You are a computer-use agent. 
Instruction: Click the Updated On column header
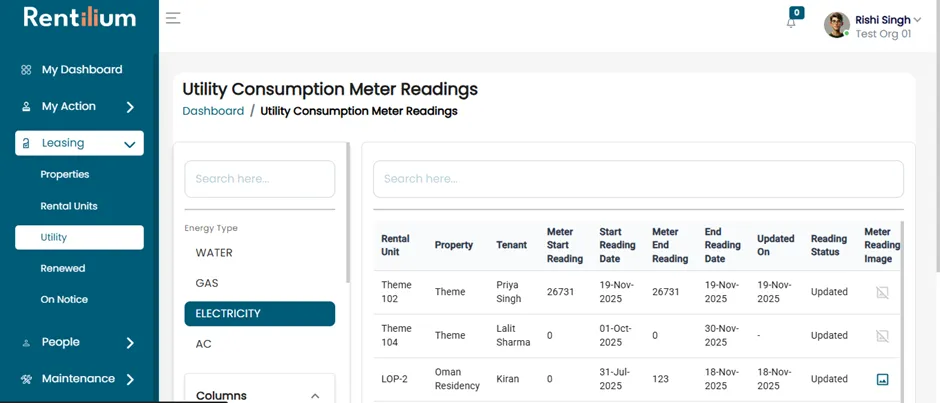775,245
